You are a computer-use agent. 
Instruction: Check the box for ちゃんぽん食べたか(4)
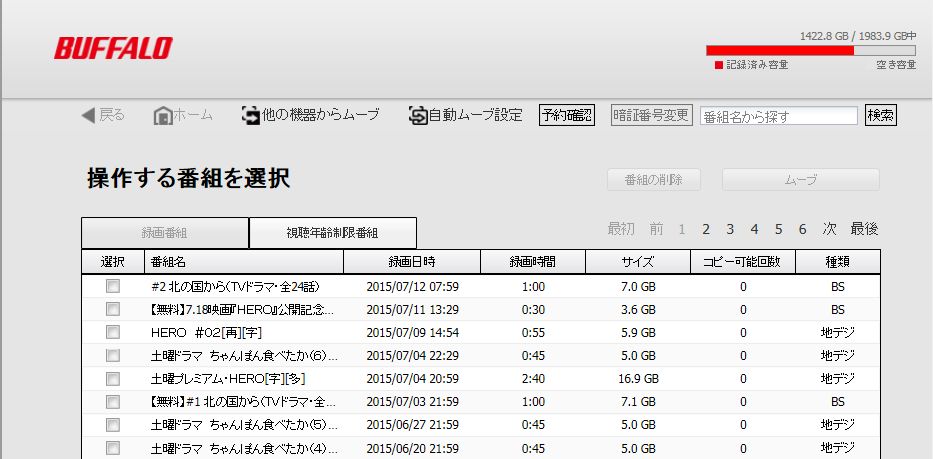point(113,448)
